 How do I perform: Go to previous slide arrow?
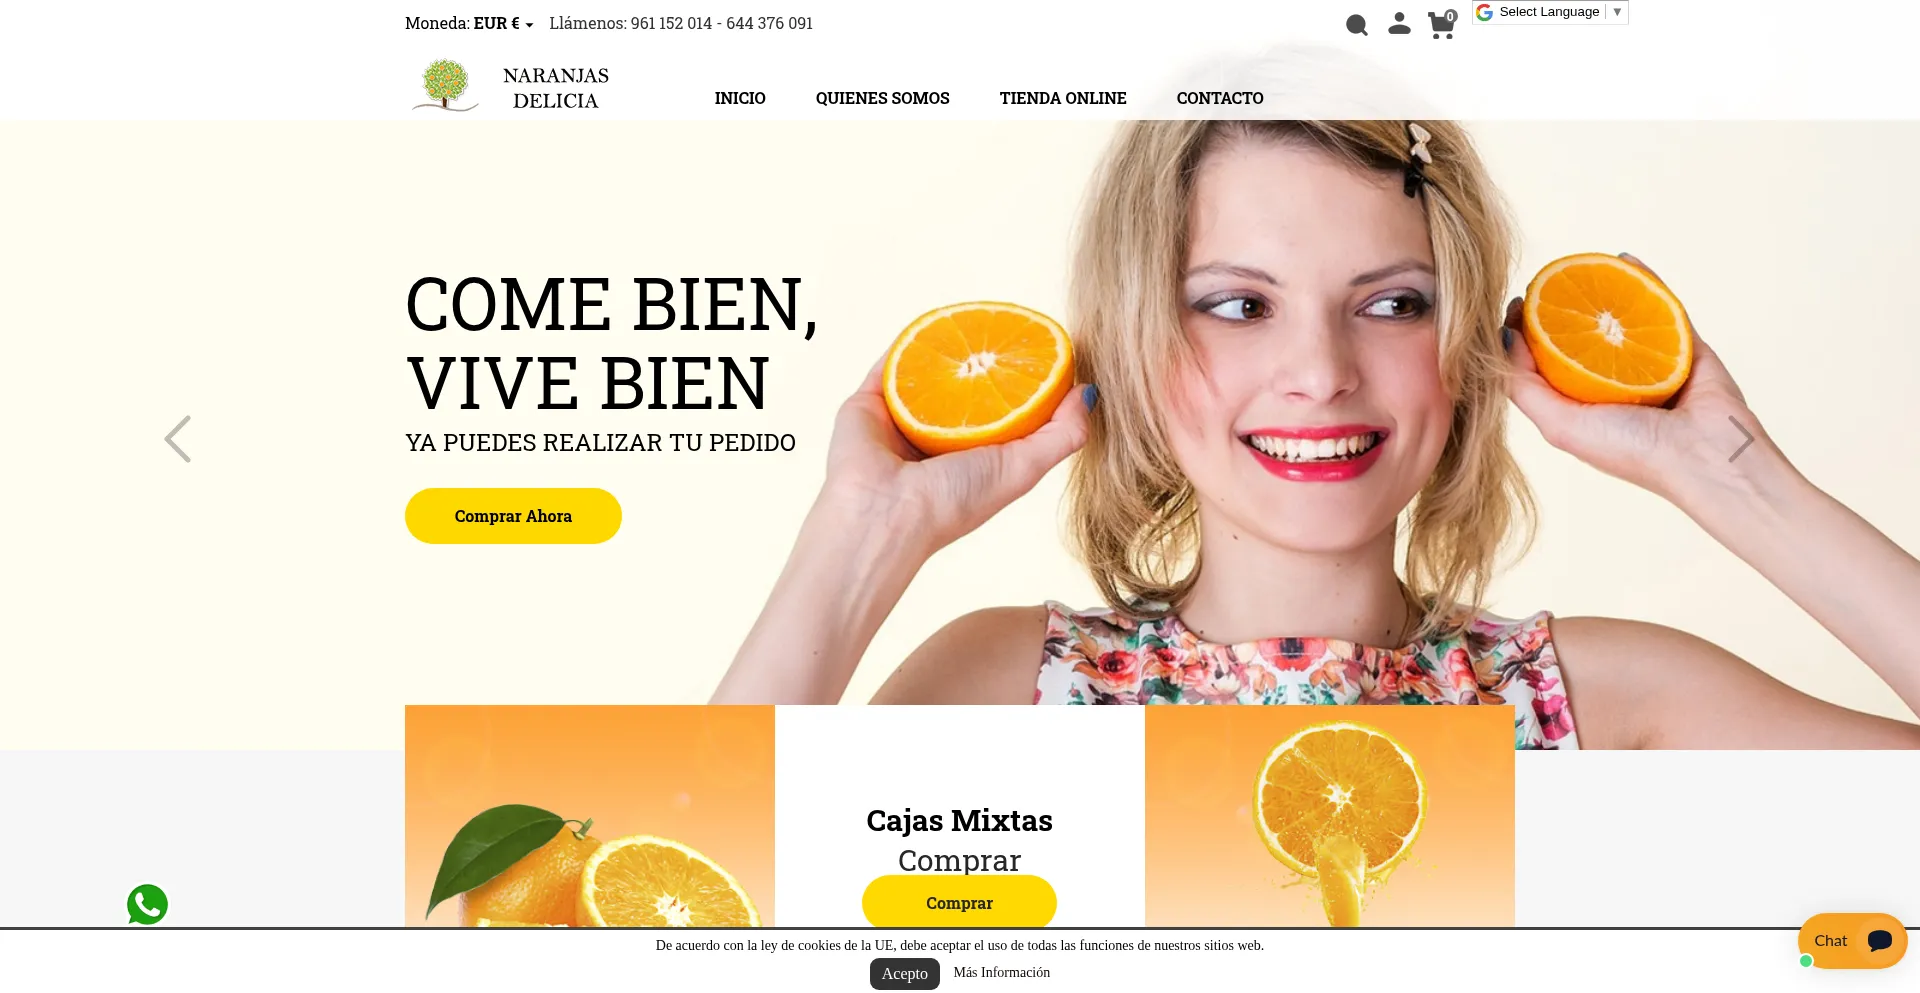pyautogui.click(x=178, y=439)
